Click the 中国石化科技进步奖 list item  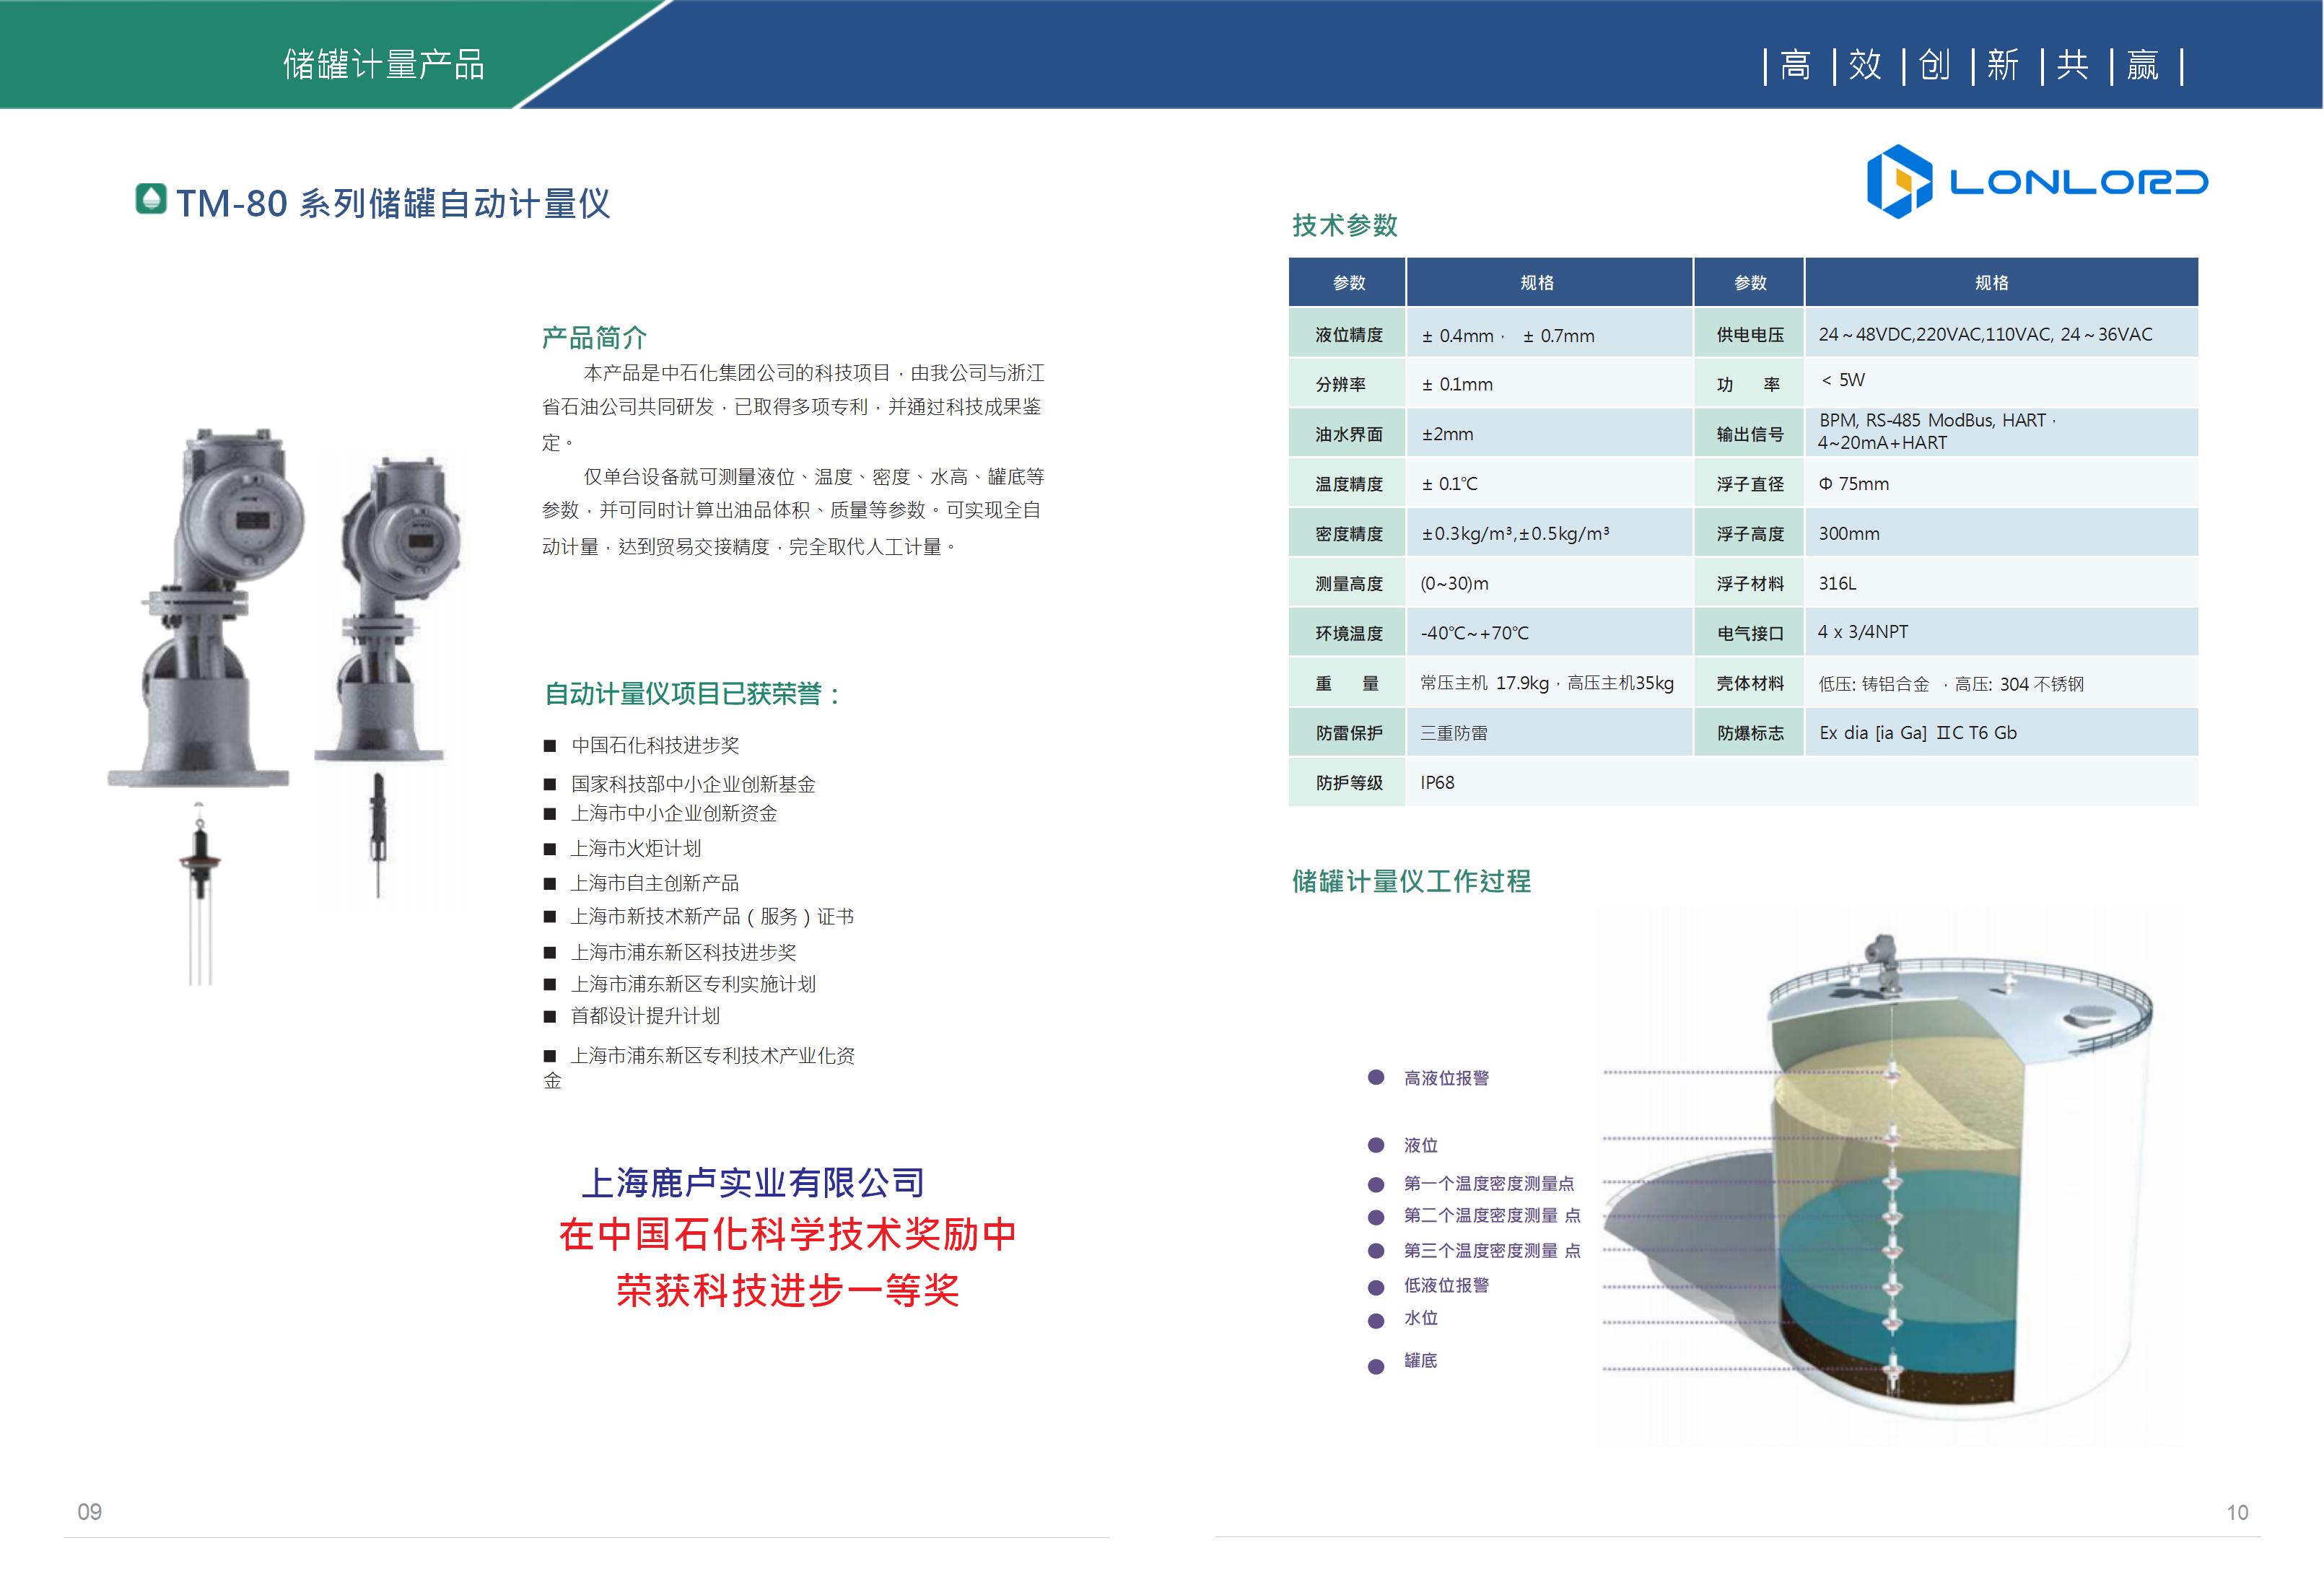pyautogui.click(x=655, y=745)
